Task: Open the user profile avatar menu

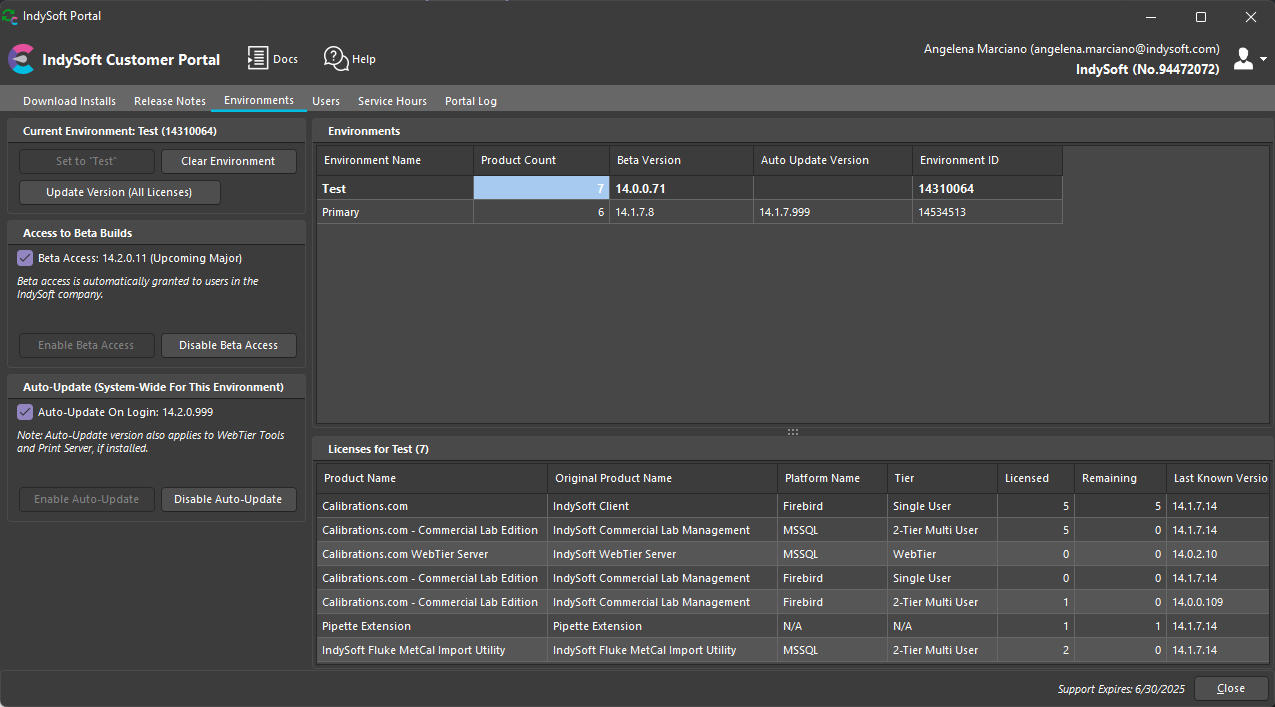Action: tap(1245, 59)
